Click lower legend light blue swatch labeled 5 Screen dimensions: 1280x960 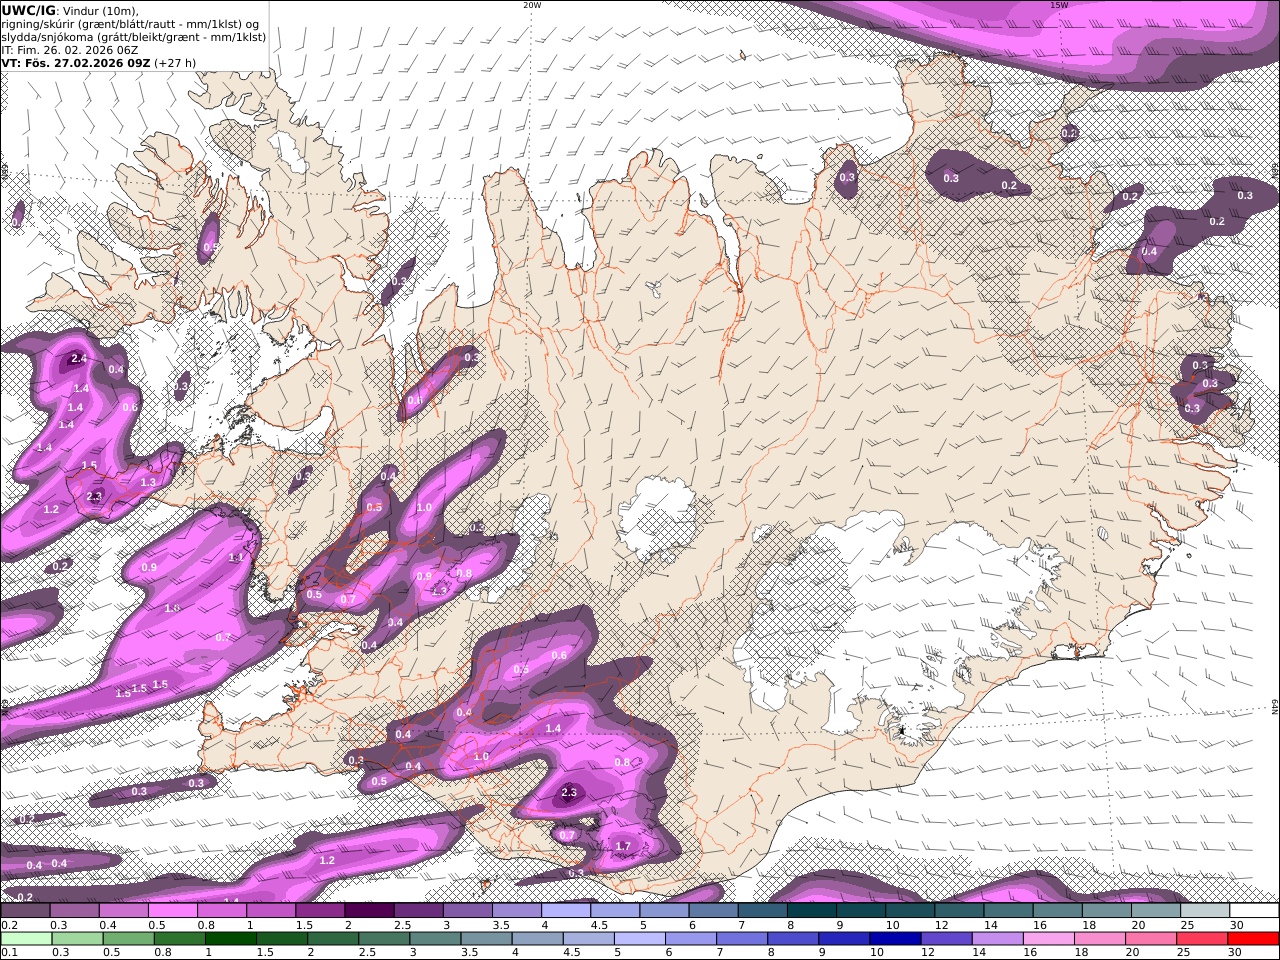click(640, 938)
